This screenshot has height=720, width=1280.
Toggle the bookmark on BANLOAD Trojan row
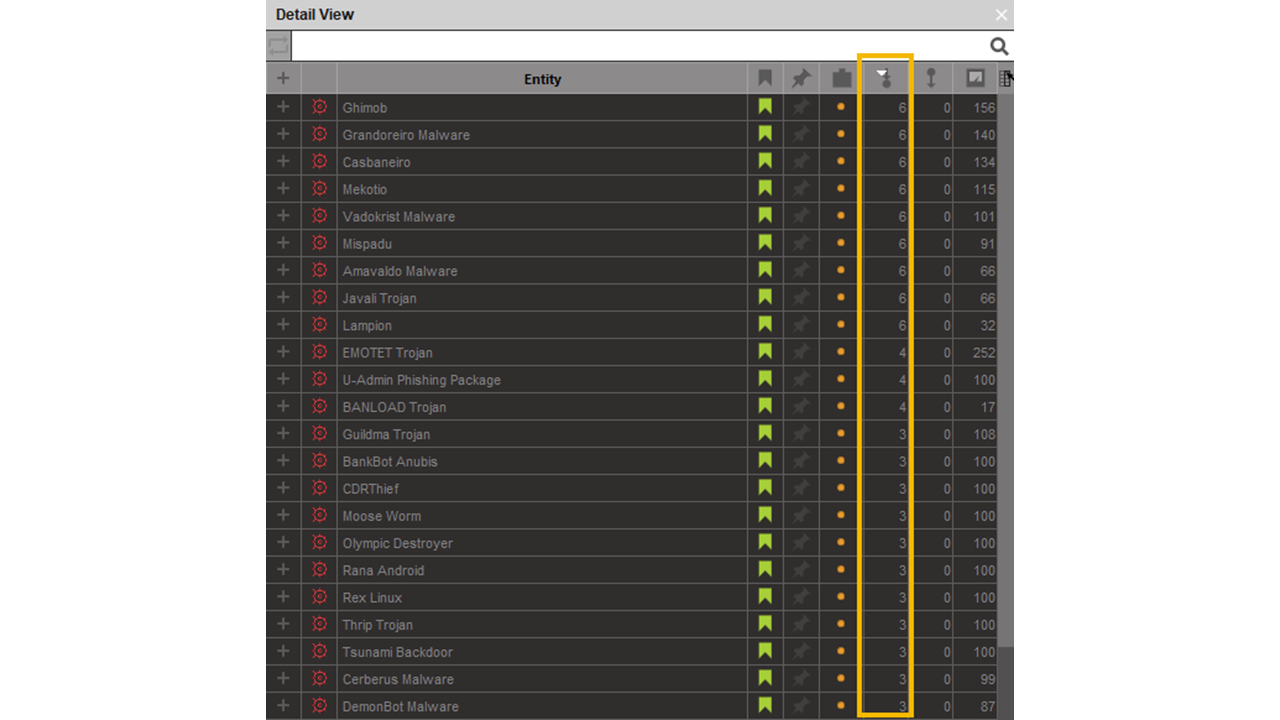(x=765, y=406)
